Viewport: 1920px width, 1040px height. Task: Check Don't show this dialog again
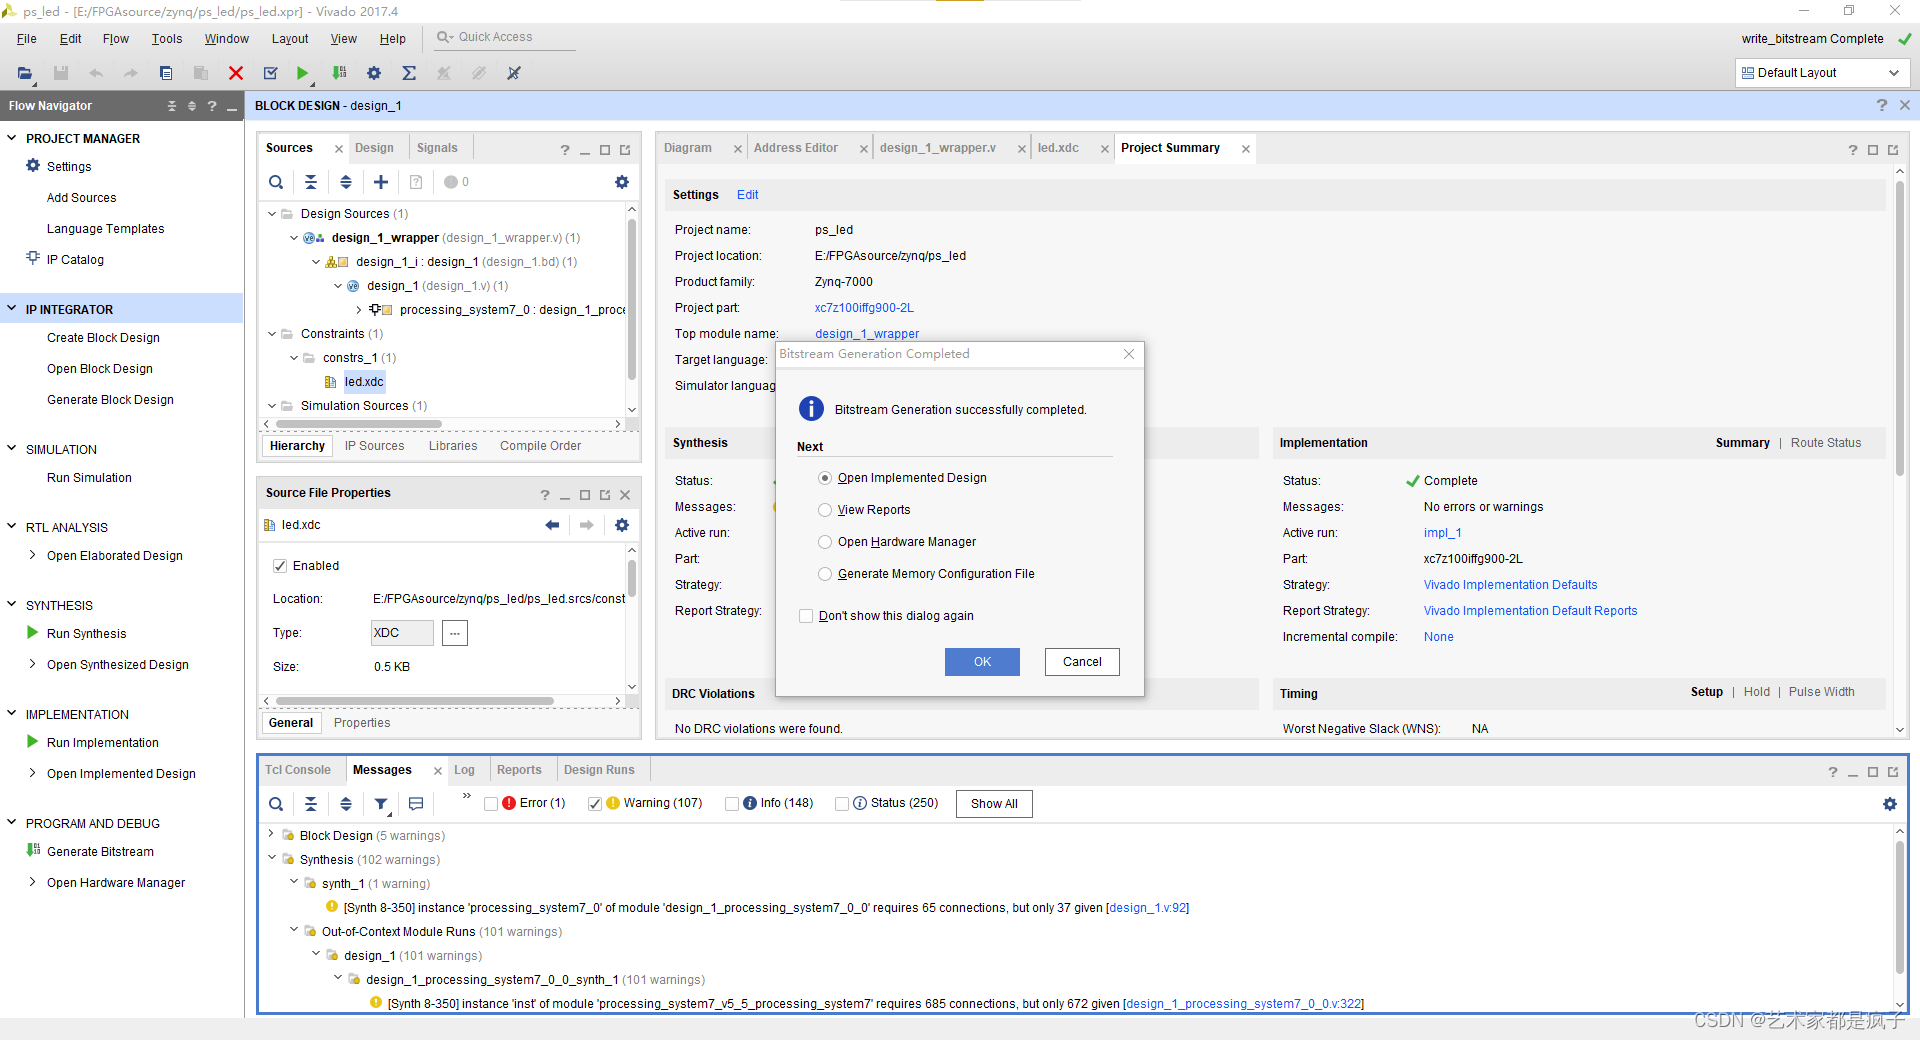(x=806, y=616)
